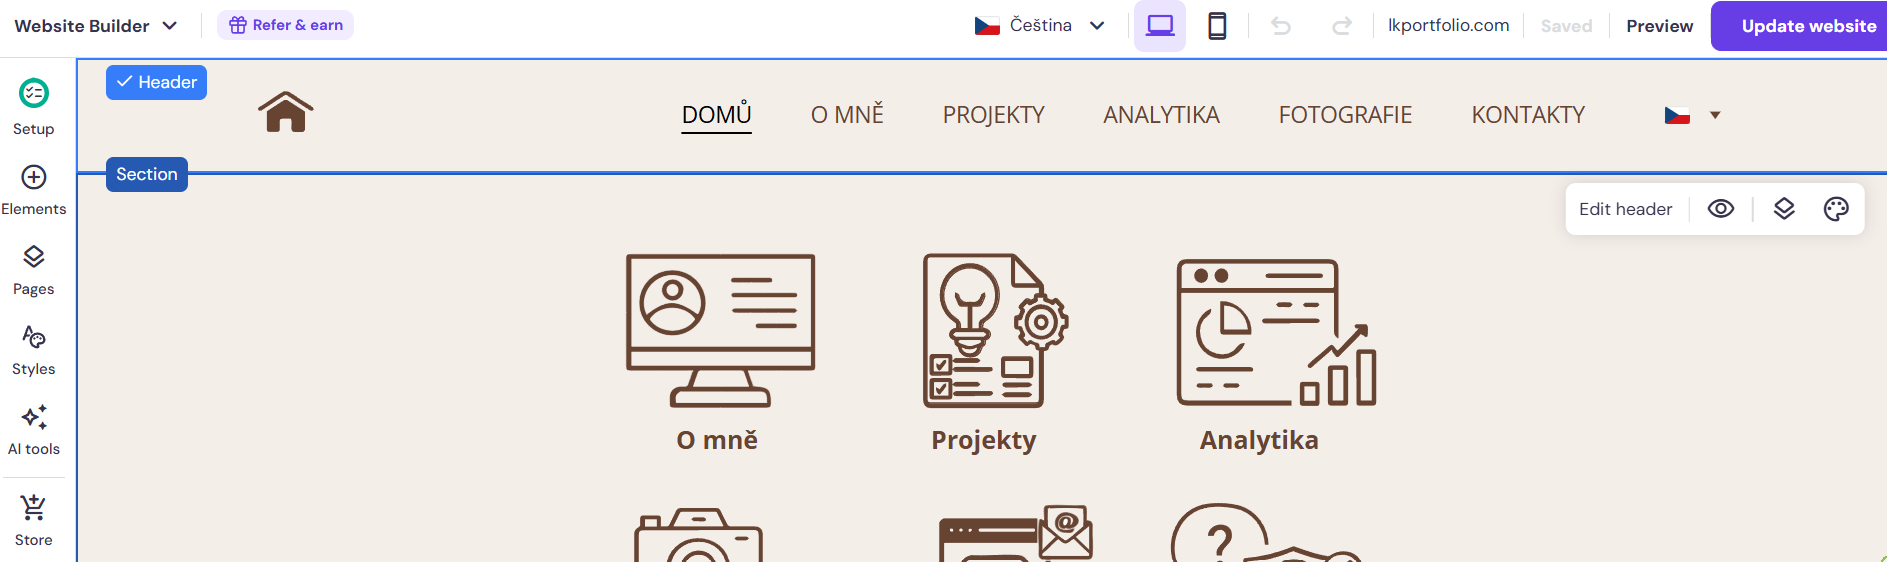
Task: Expand the site language flag dropdown arrow
Action: tap(1715, 115)
